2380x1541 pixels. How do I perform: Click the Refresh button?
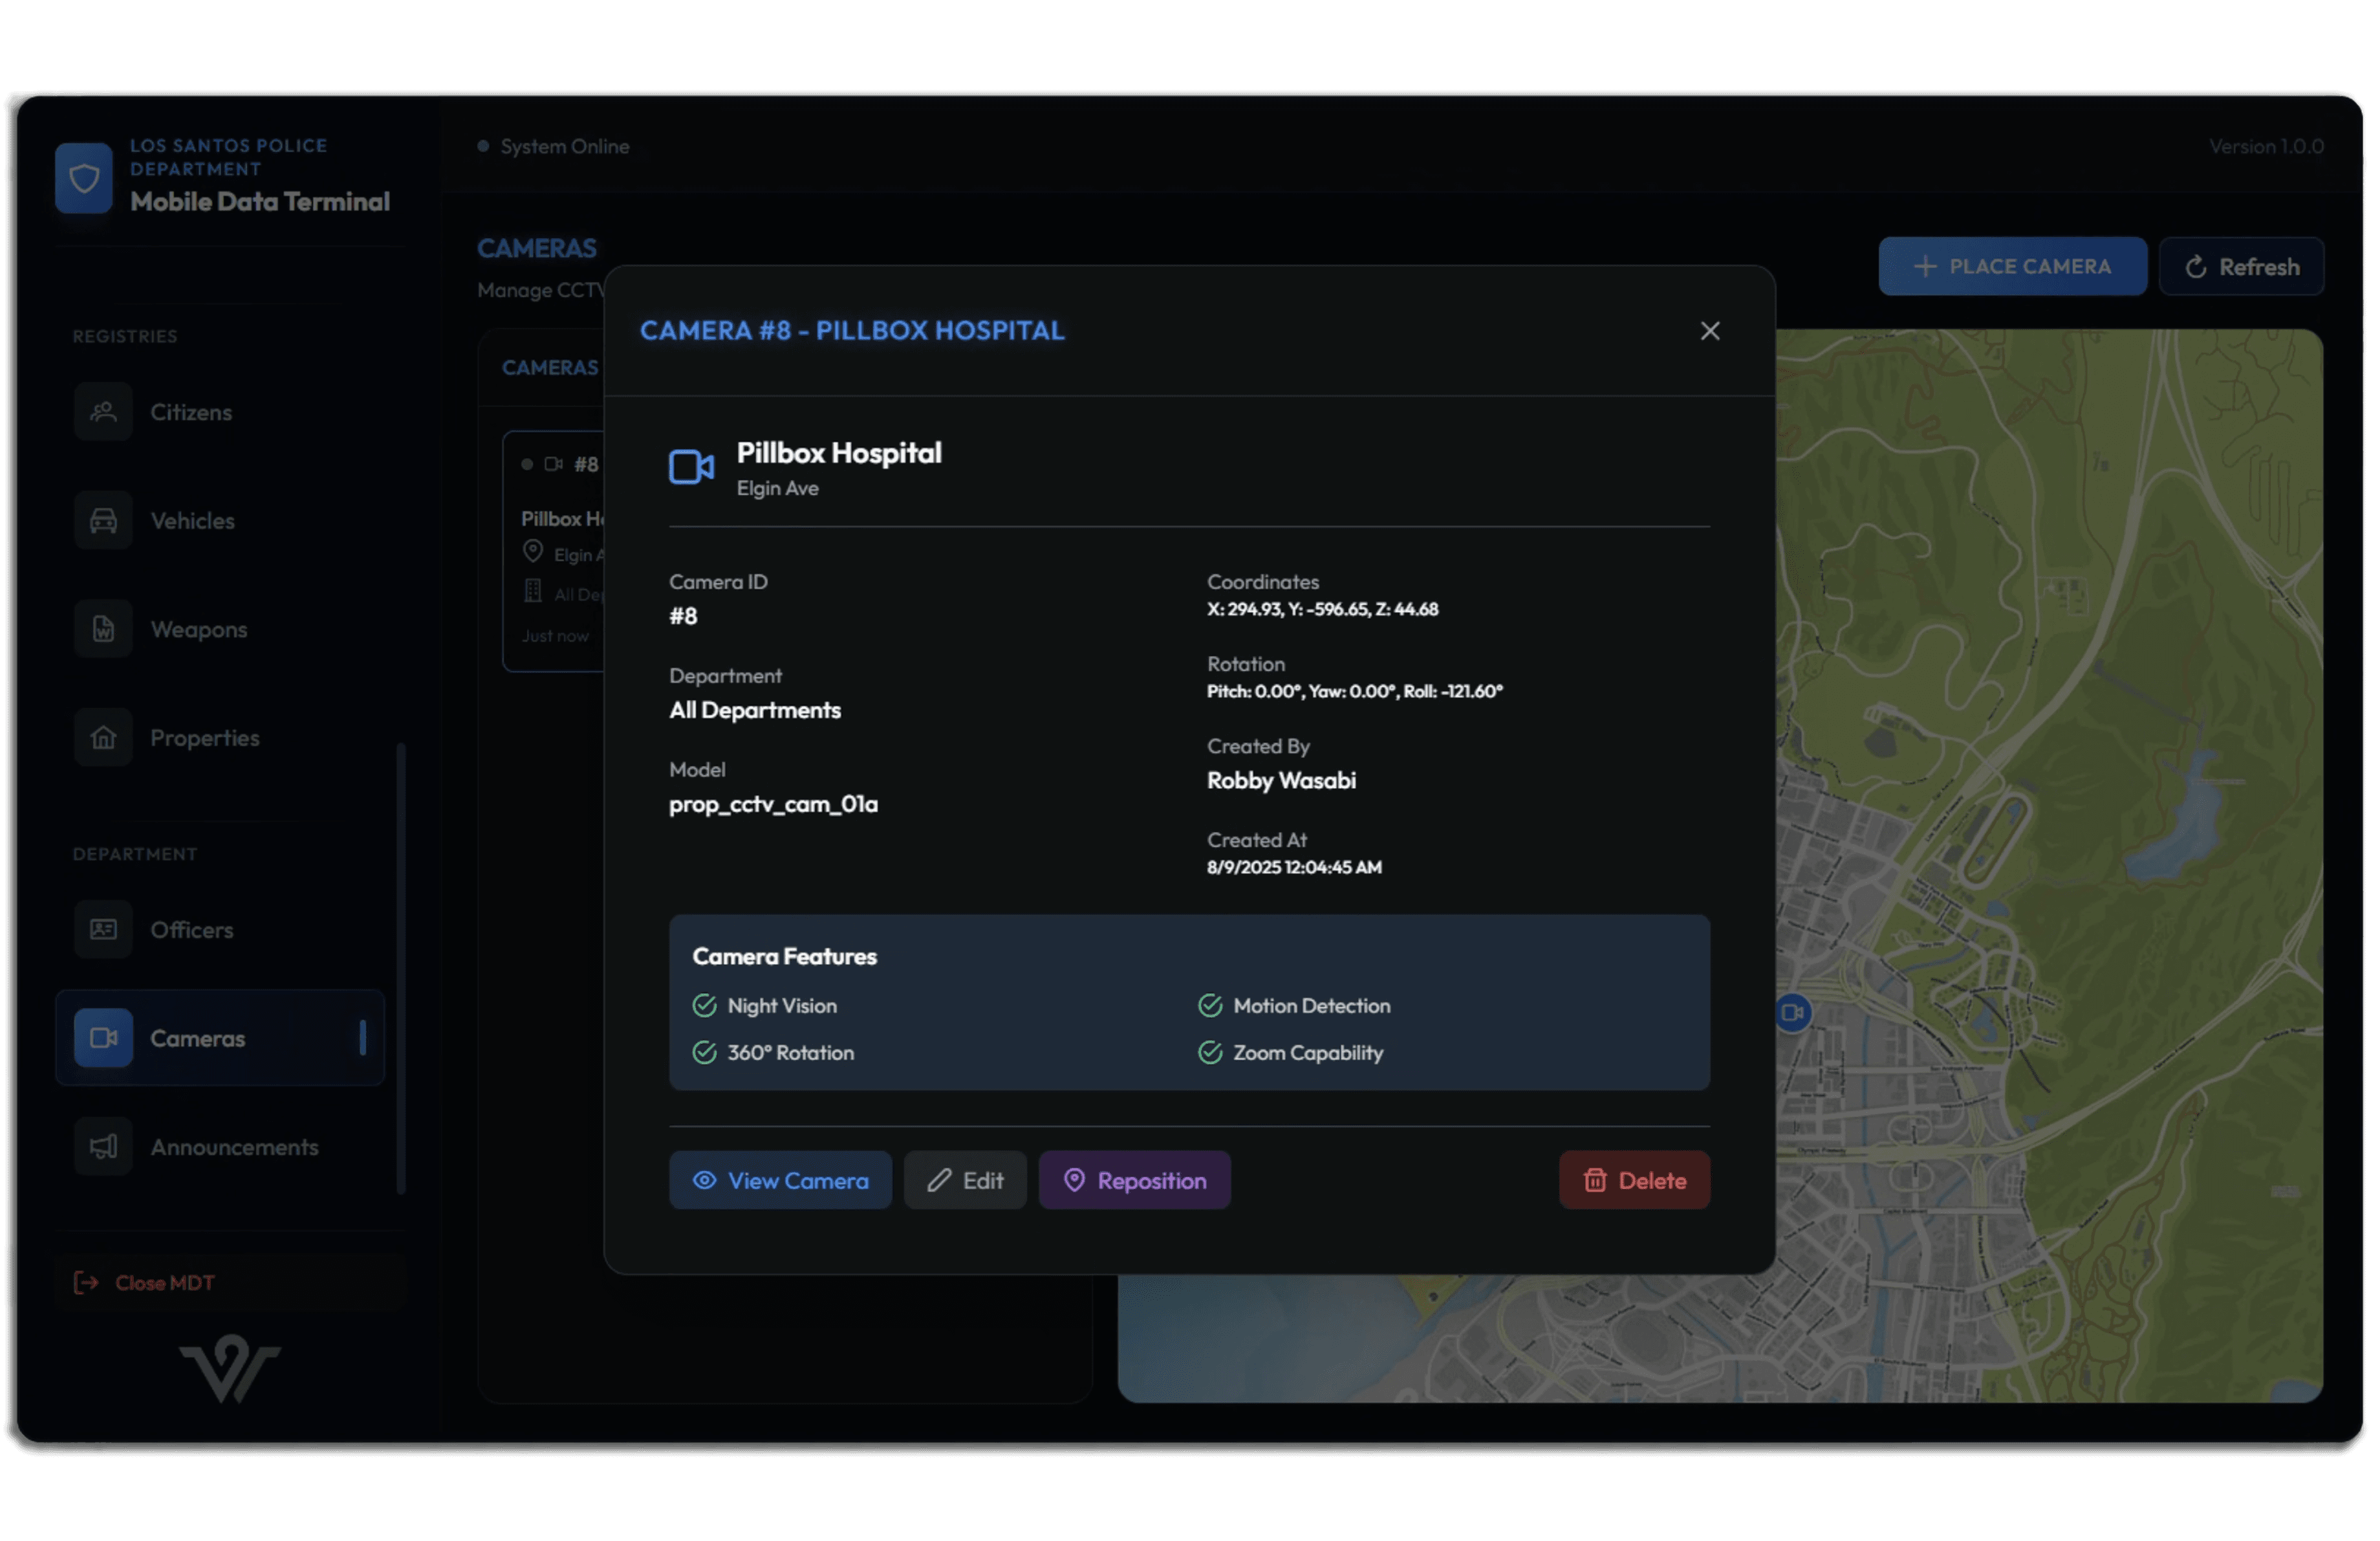pos(2241,267)
